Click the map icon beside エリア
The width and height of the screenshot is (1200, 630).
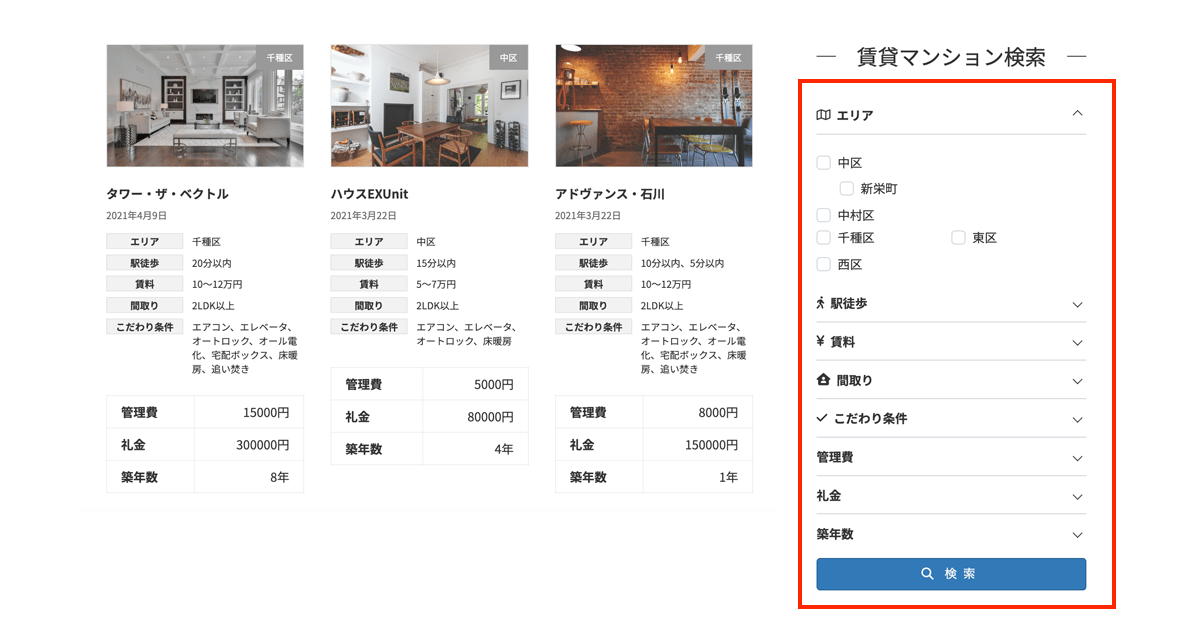(x=822, y=115)
